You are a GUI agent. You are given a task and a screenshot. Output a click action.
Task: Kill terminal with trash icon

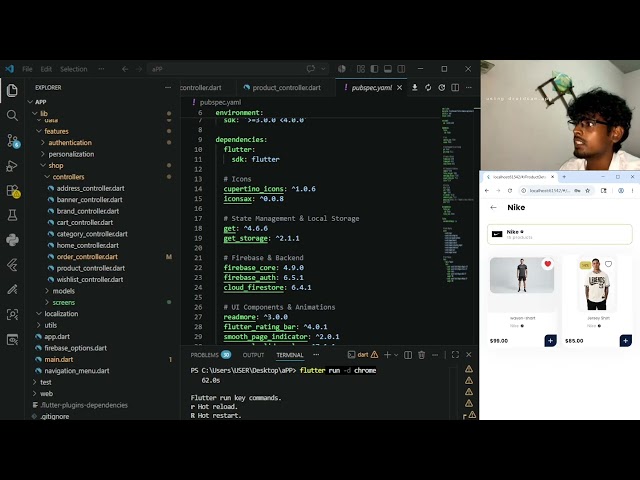click(x=421, y=355)
